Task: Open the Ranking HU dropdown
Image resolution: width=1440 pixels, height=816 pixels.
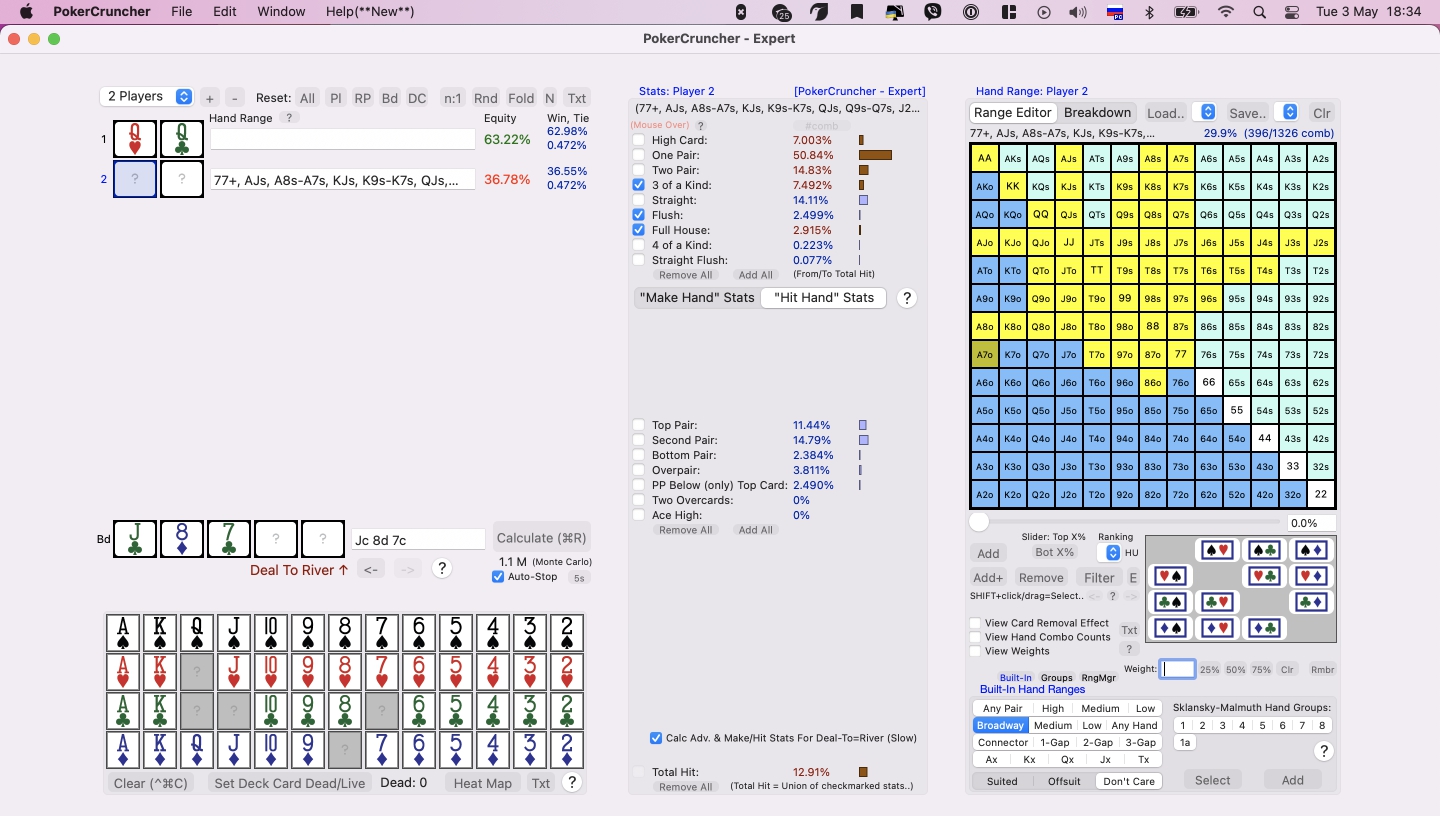Action: 1112,553
